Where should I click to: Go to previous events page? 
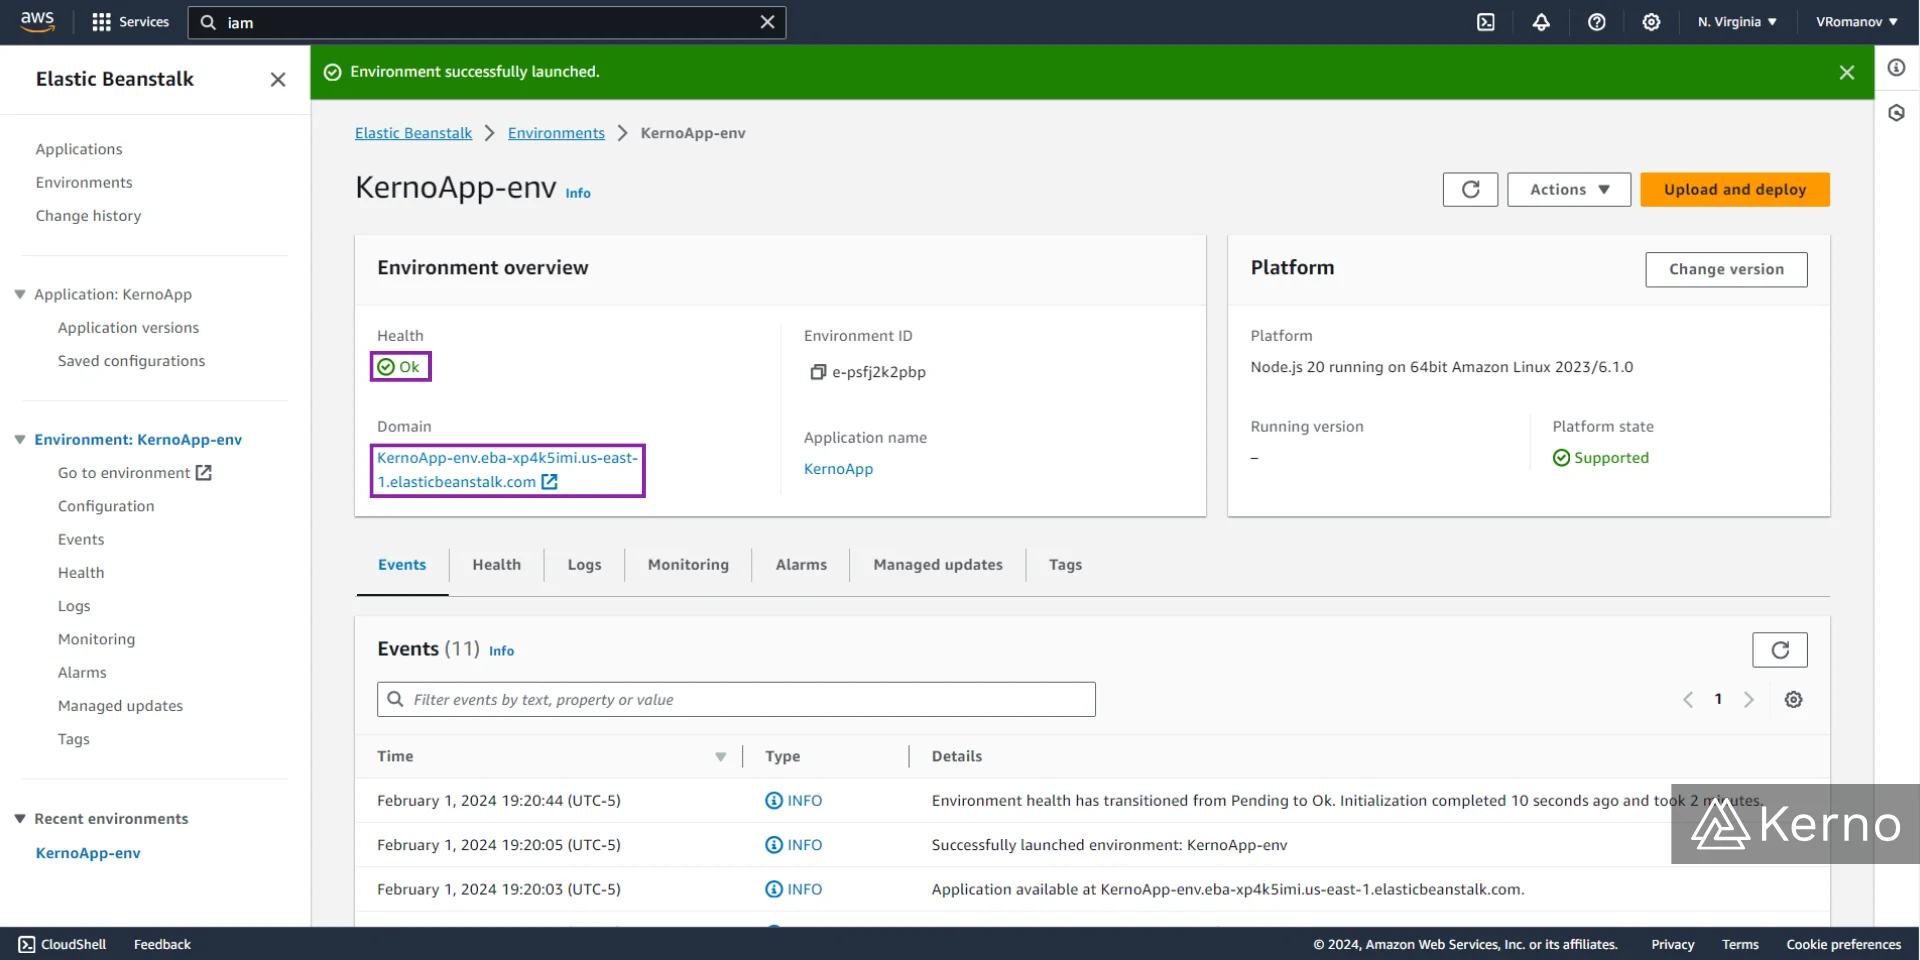(x=1688, y=699)
